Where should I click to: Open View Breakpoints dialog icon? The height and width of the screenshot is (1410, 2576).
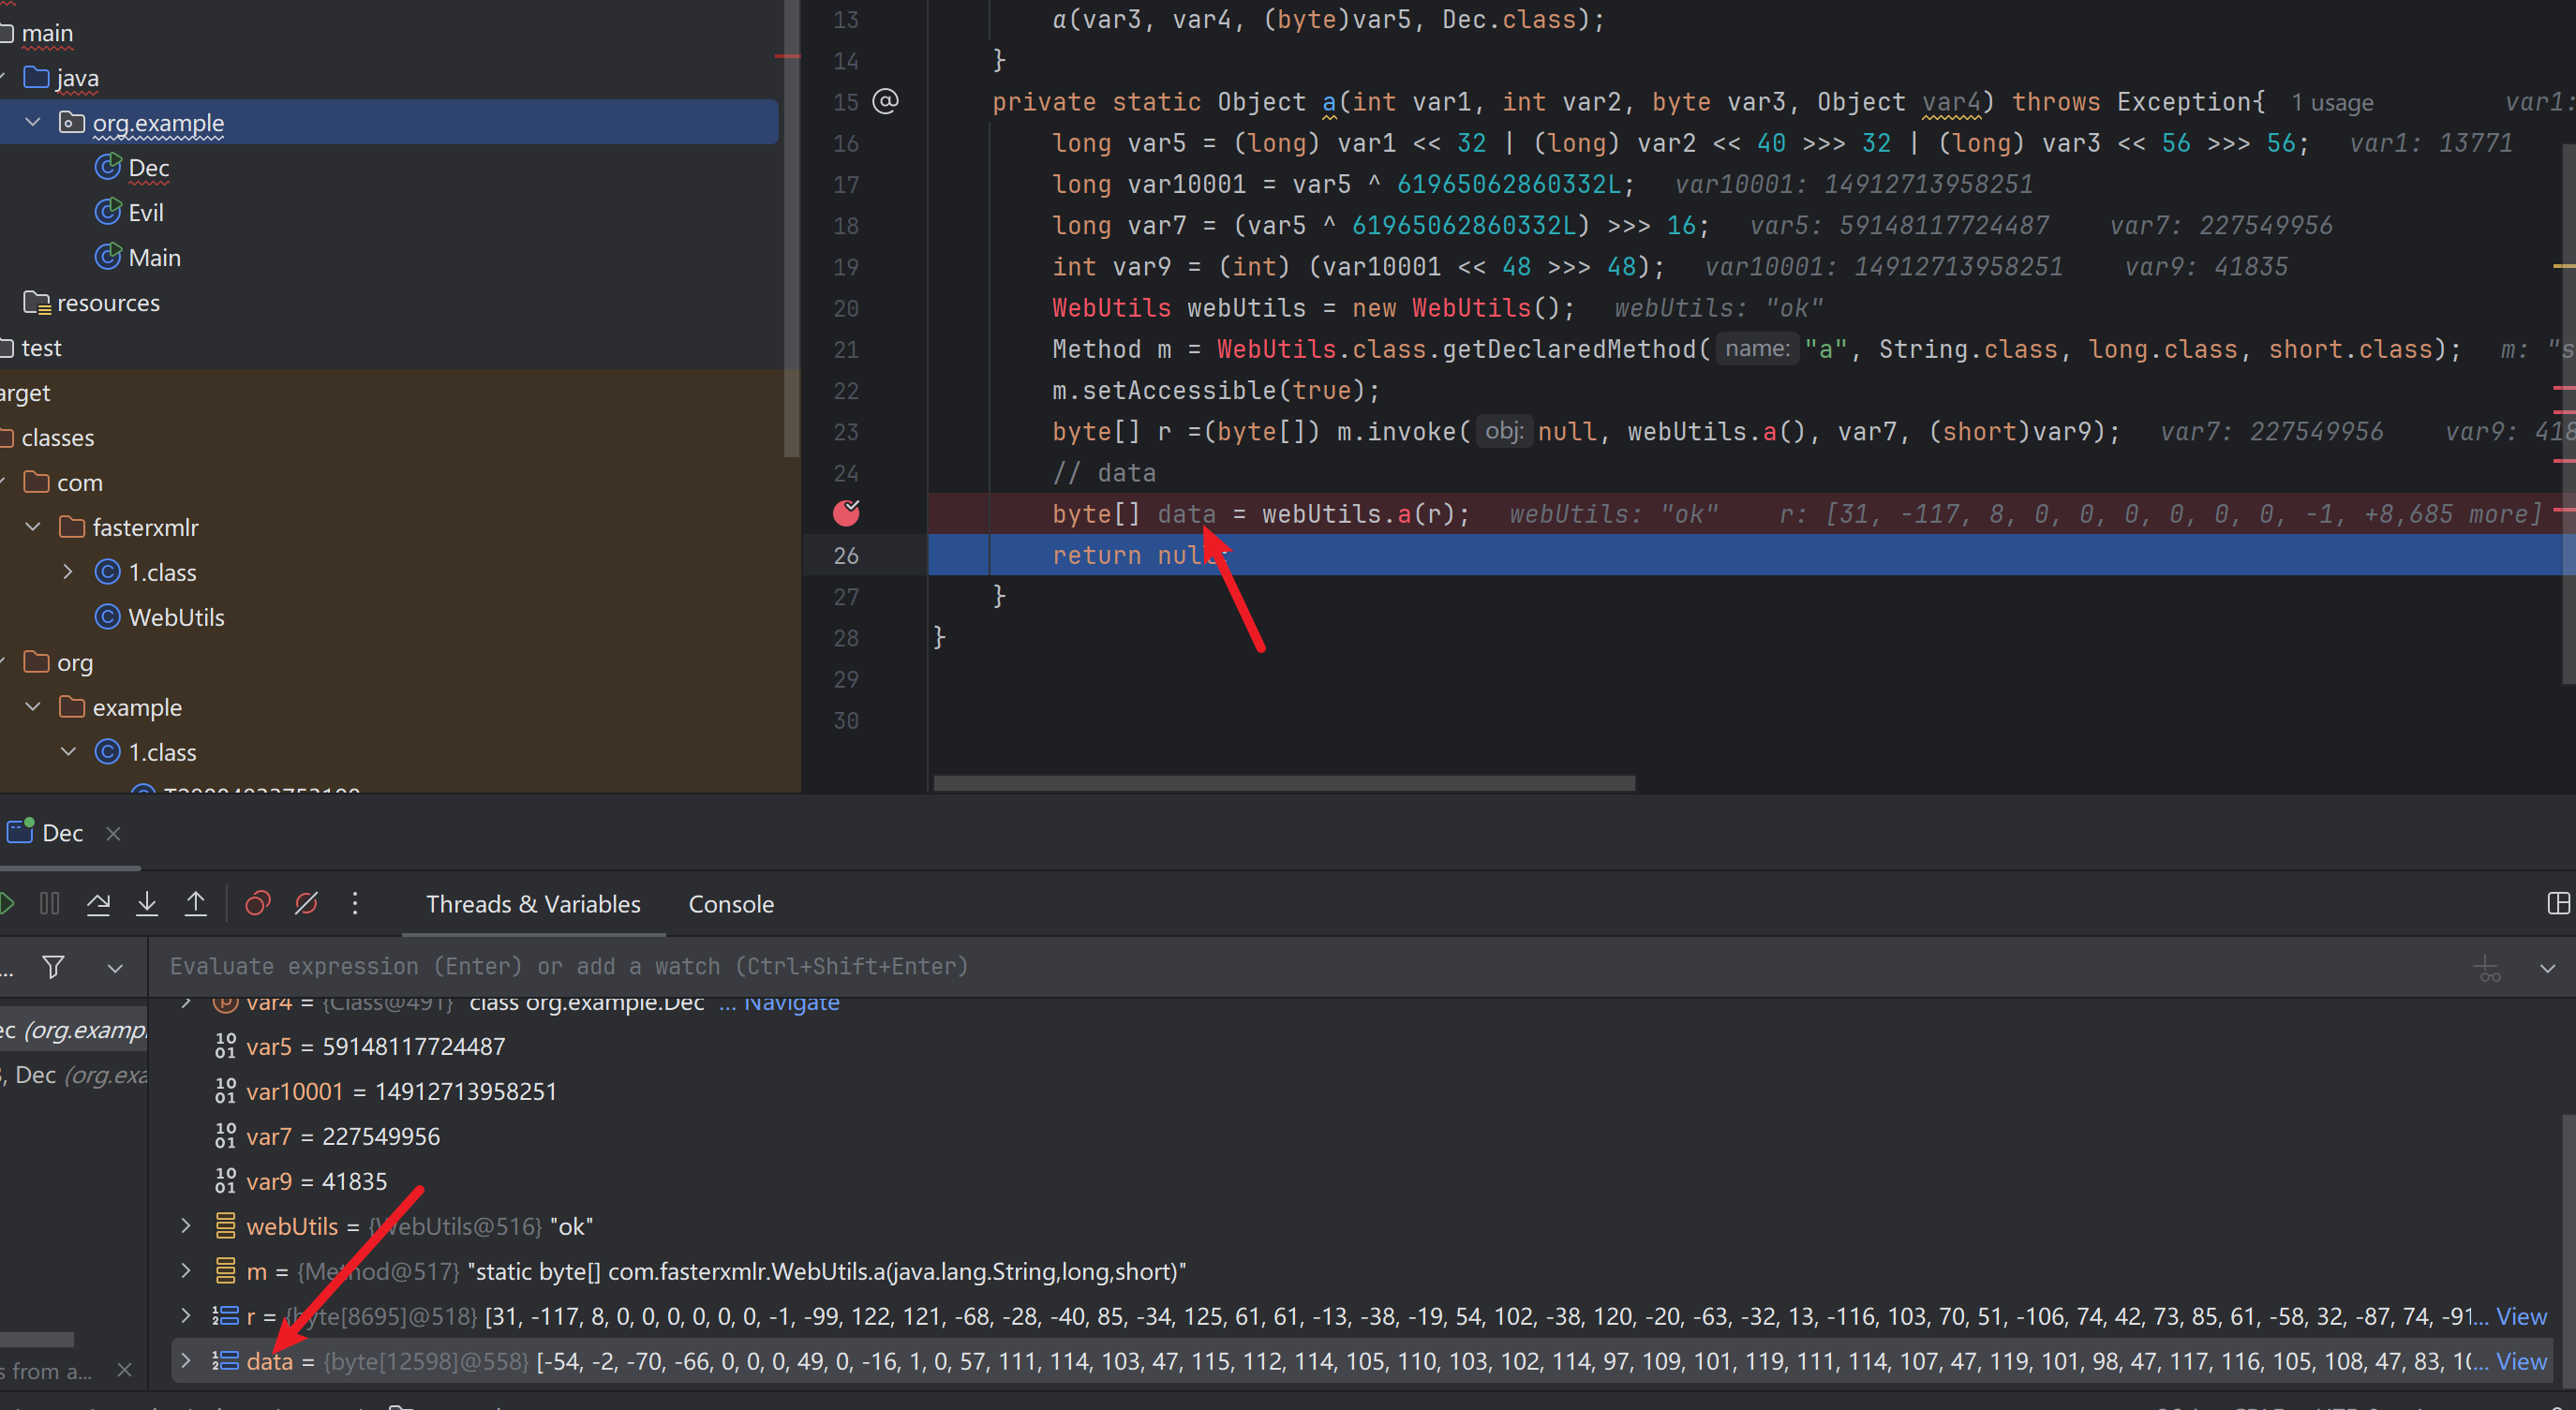(258, 904)
